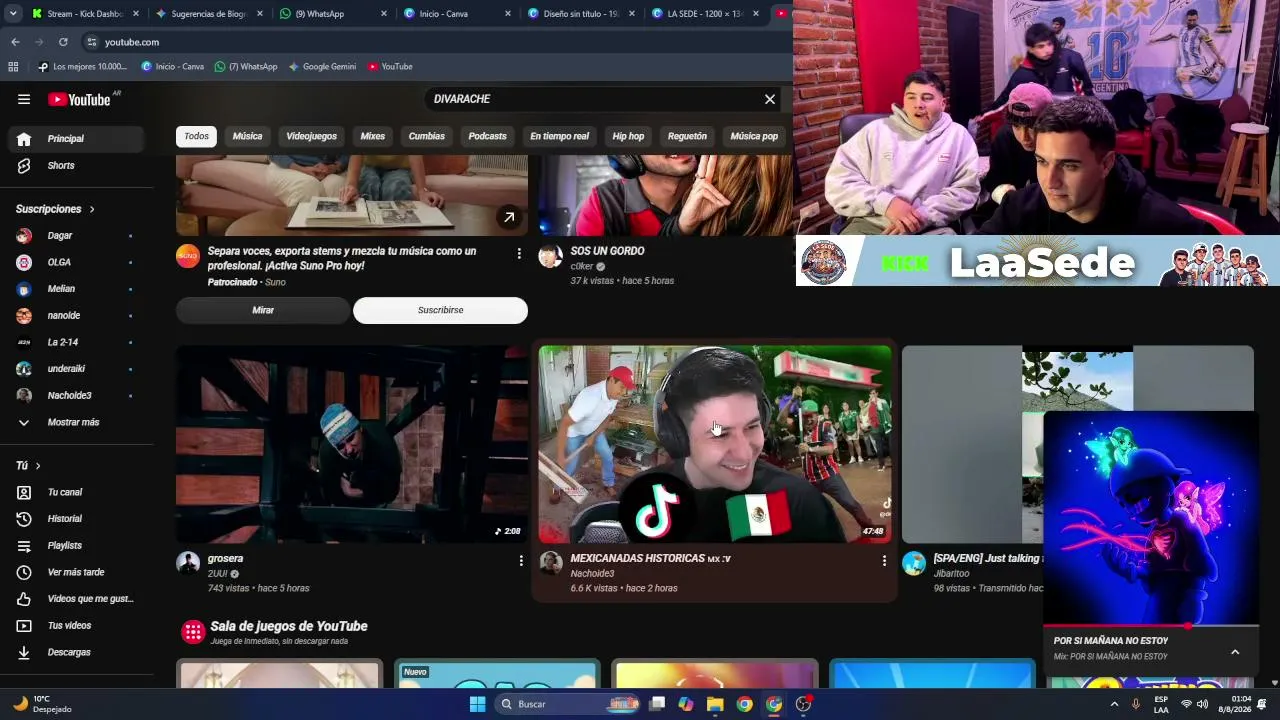Open the options menu for the grosera video
This screenshot has height=720, width=1280.
point(521,561)
